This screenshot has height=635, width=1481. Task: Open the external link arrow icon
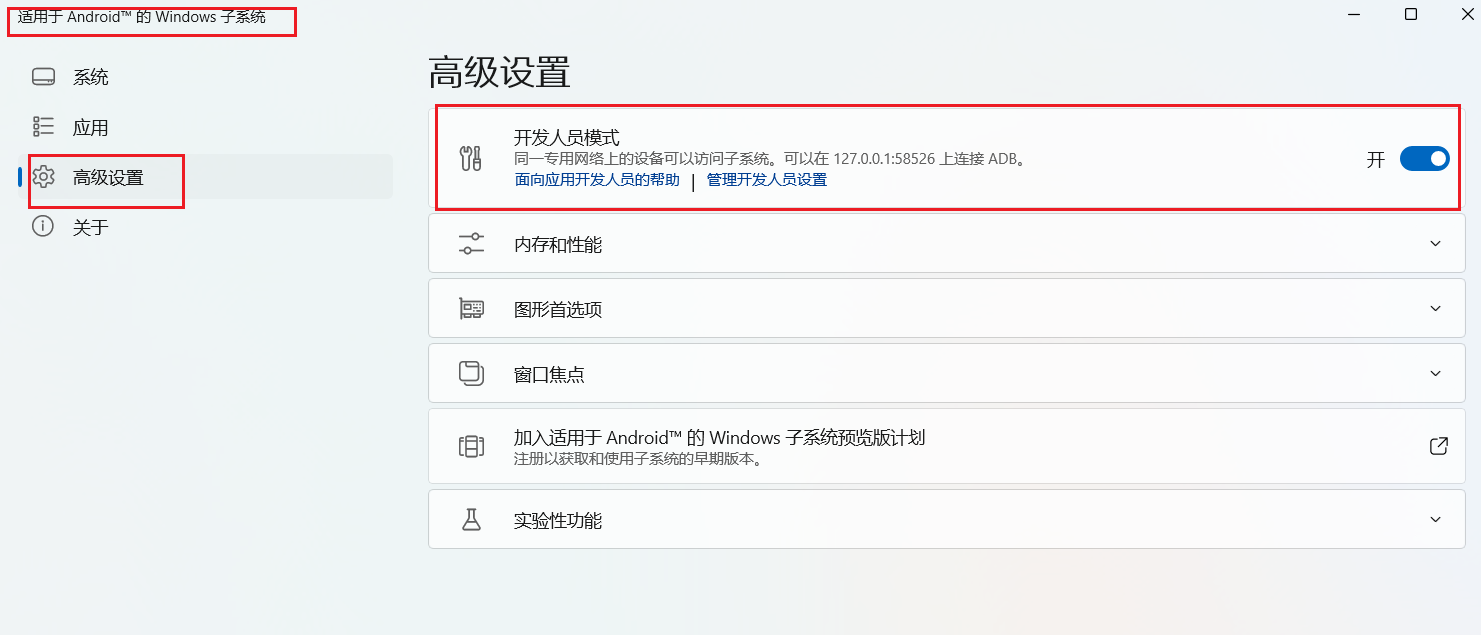[x=1438, y=446]
